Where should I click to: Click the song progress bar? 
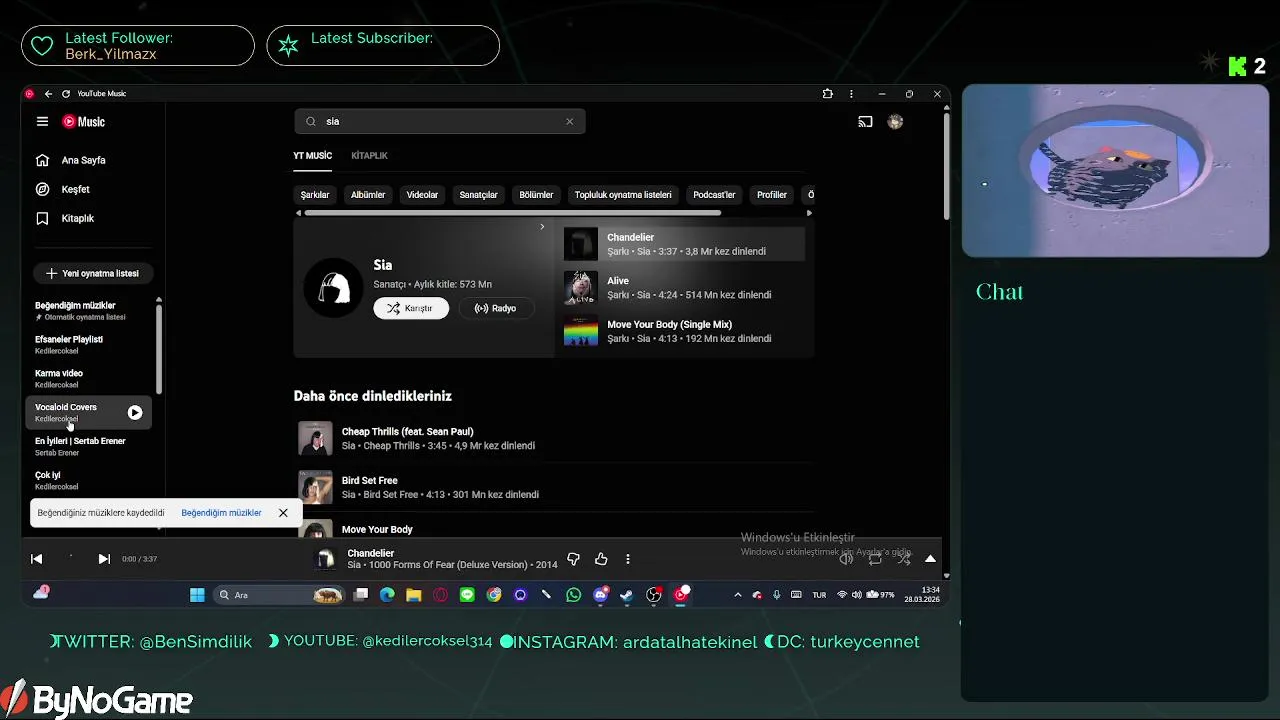(x=483, y=539)
